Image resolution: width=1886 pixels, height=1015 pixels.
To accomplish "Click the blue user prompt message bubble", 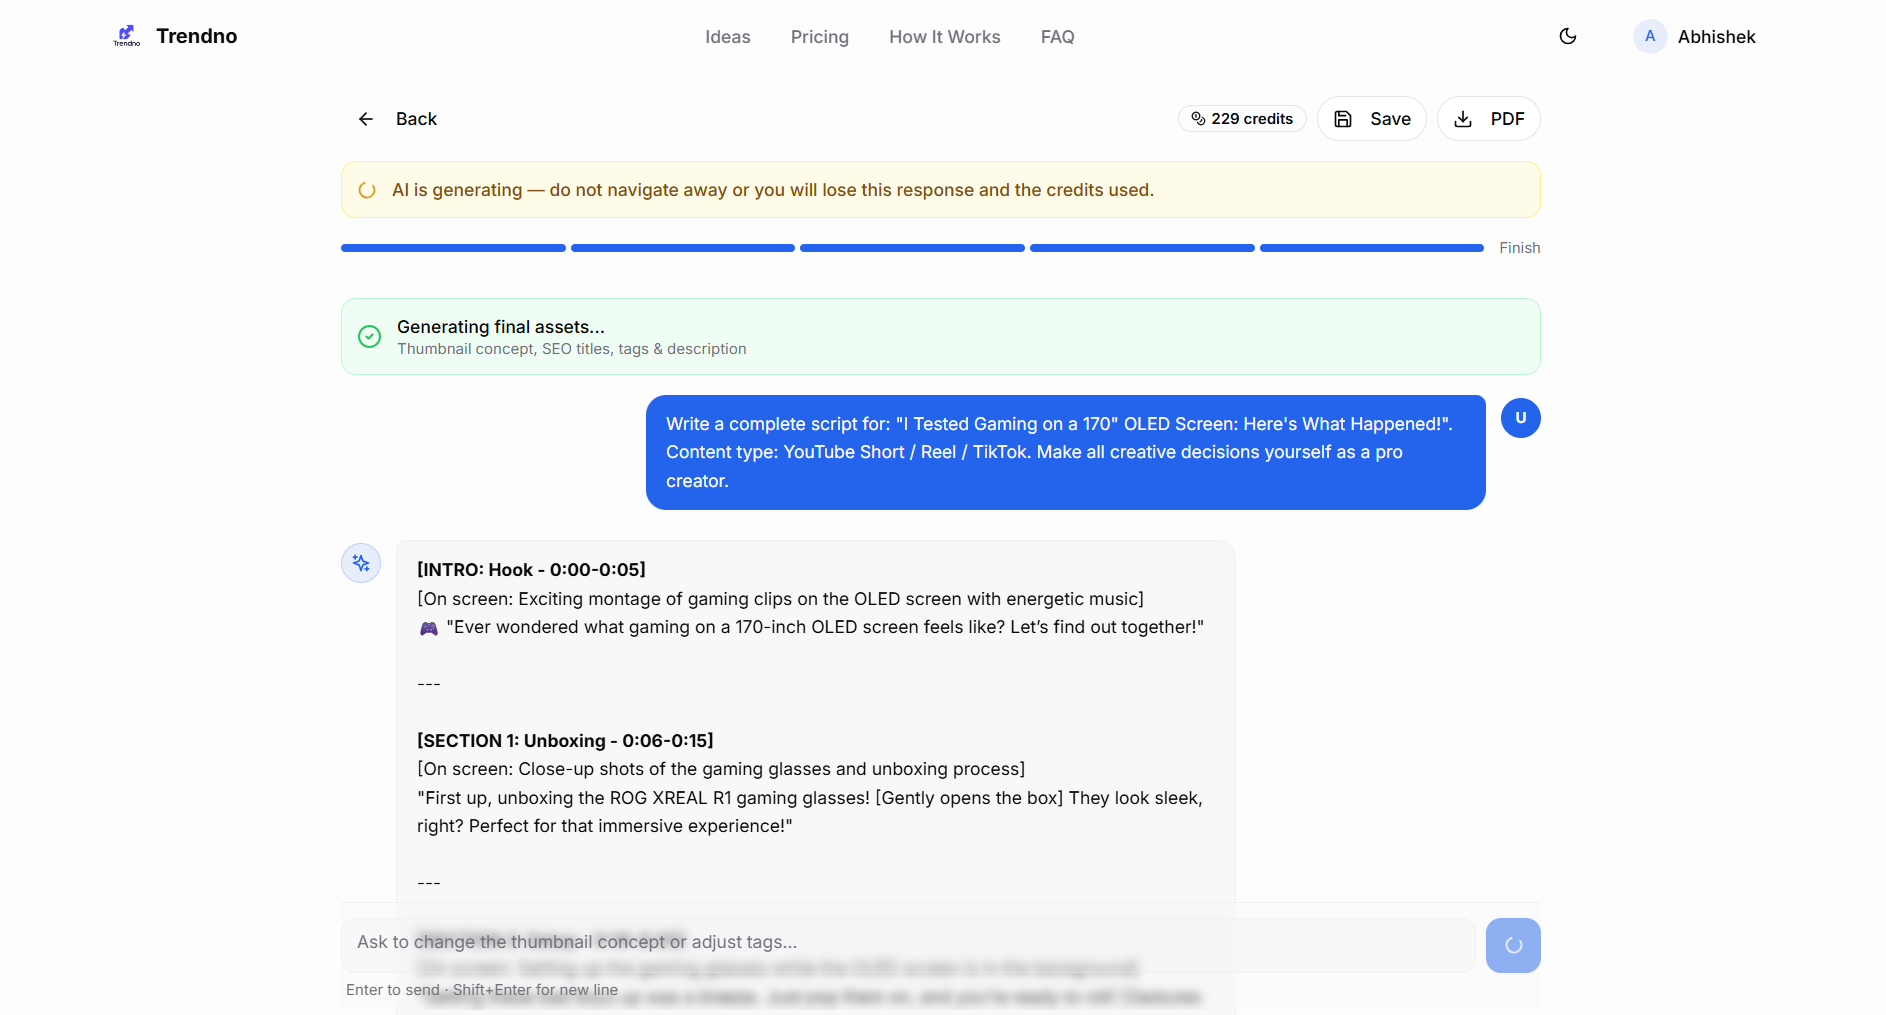I will click(1066, 452).
